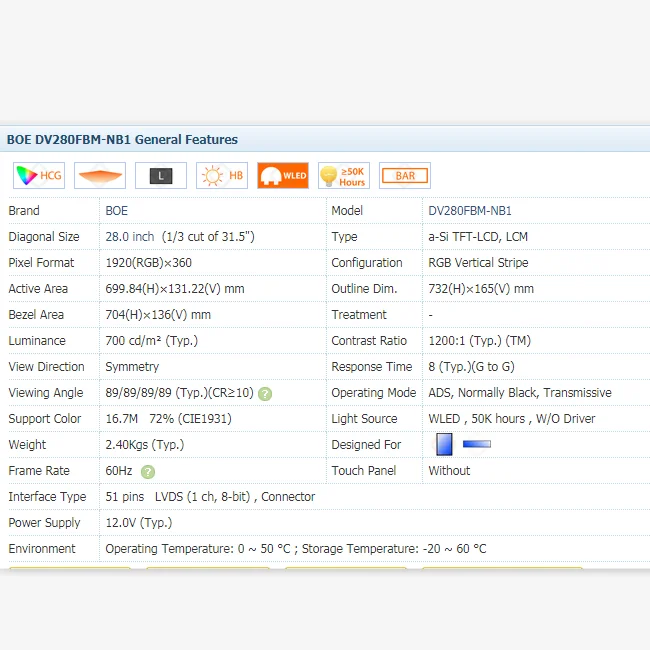Open help icon beside Viewing Angle value
This screenshot has width=650, height=650.
[265, 394]
